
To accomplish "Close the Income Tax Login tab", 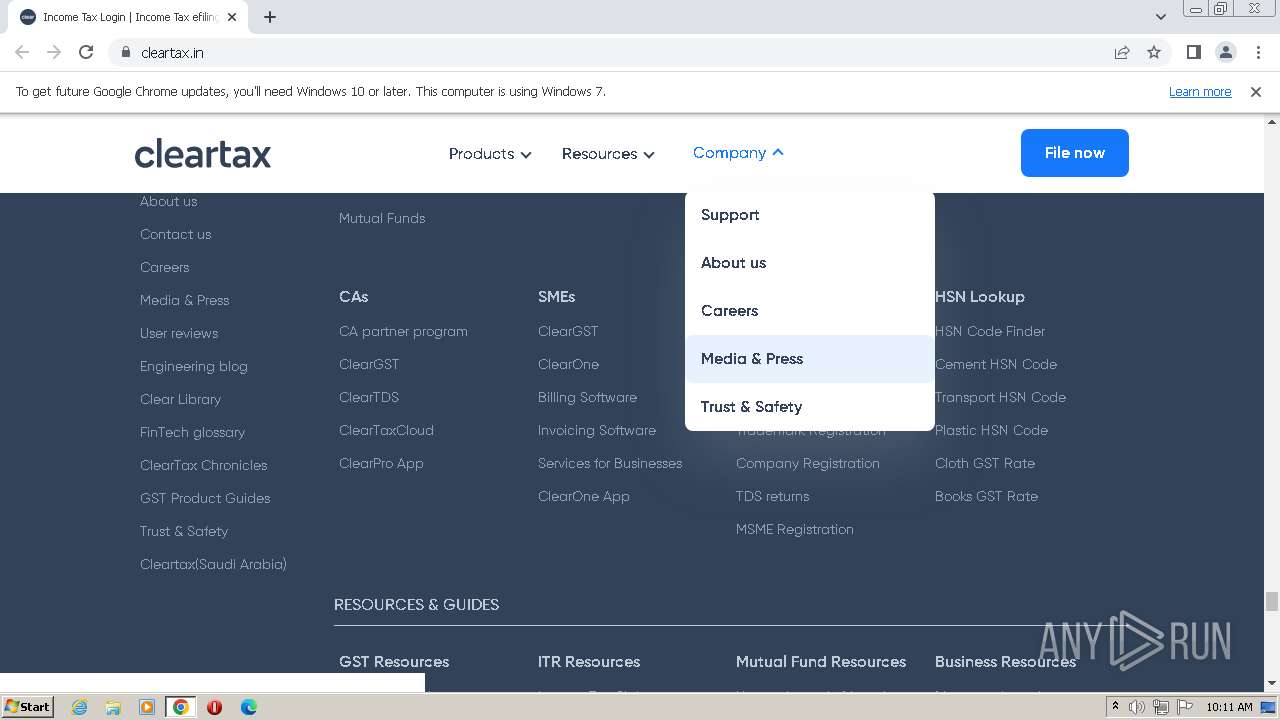I will click(232, 17).
